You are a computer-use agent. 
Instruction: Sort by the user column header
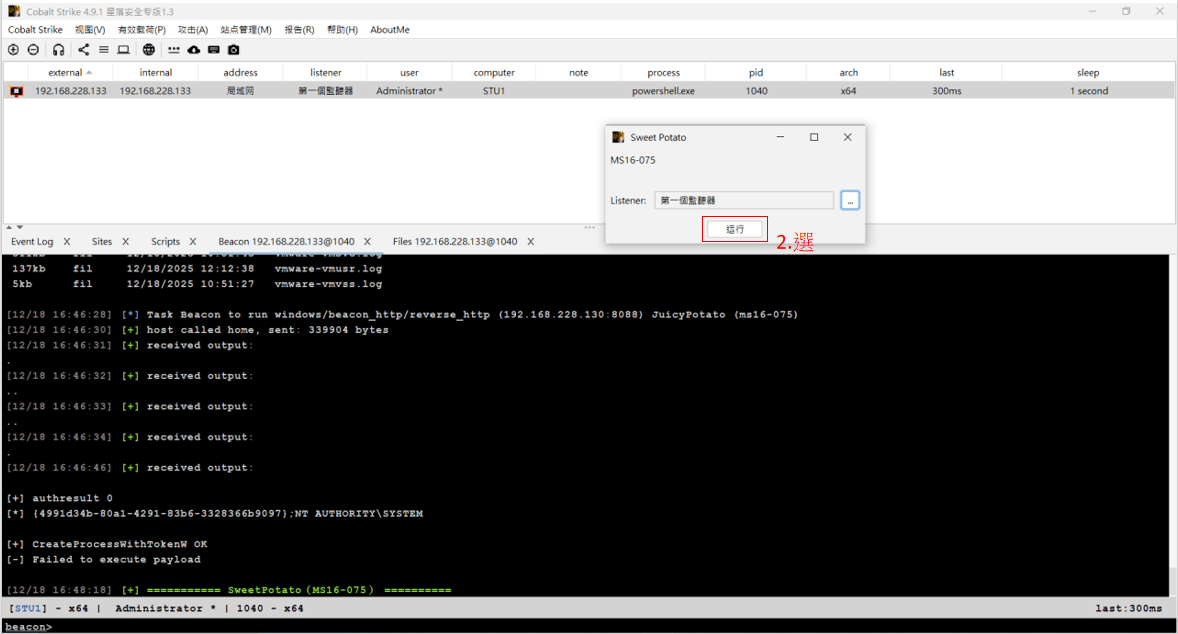409,73
